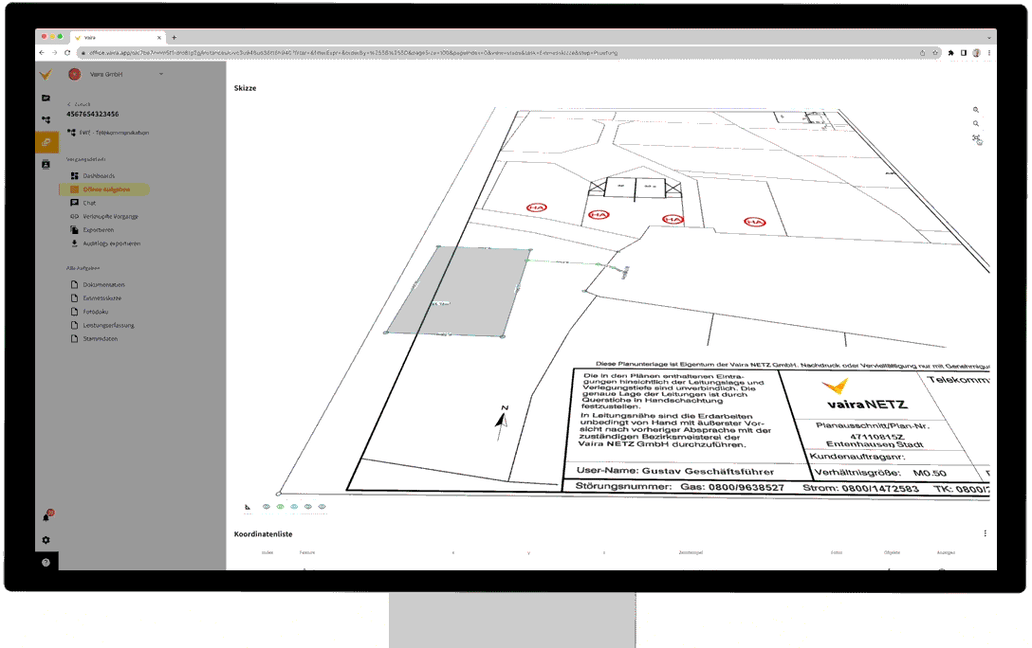This screenshot has width=1032, height=648.
Task: Click the zoom out magnifier on the sketch
Action: [x=976, y=124]
